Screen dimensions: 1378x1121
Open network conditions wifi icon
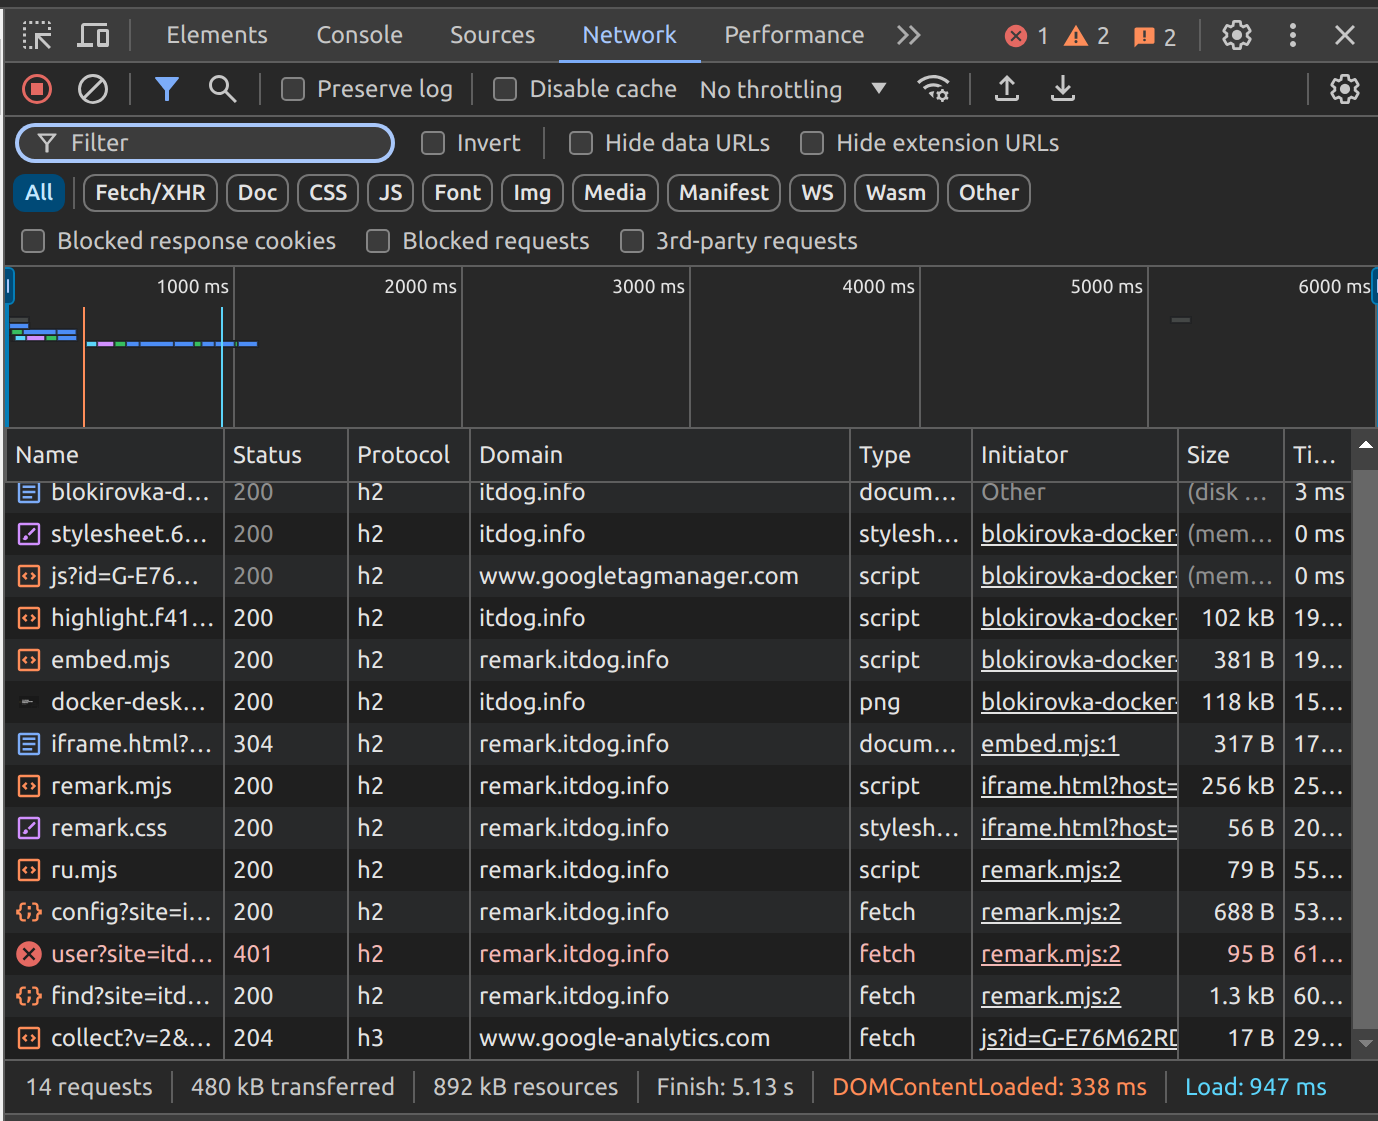click(x=934, y=89)
